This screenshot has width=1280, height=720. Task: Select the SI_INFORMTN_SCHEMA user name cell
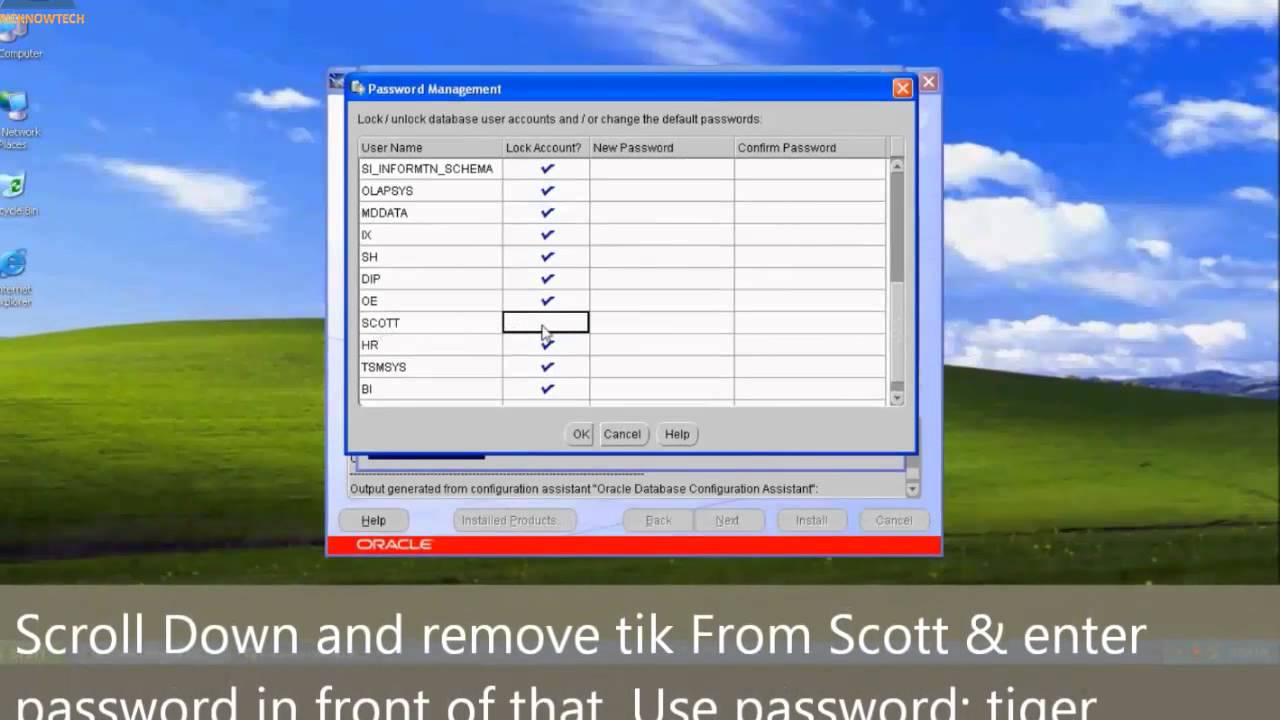point(430,169)
